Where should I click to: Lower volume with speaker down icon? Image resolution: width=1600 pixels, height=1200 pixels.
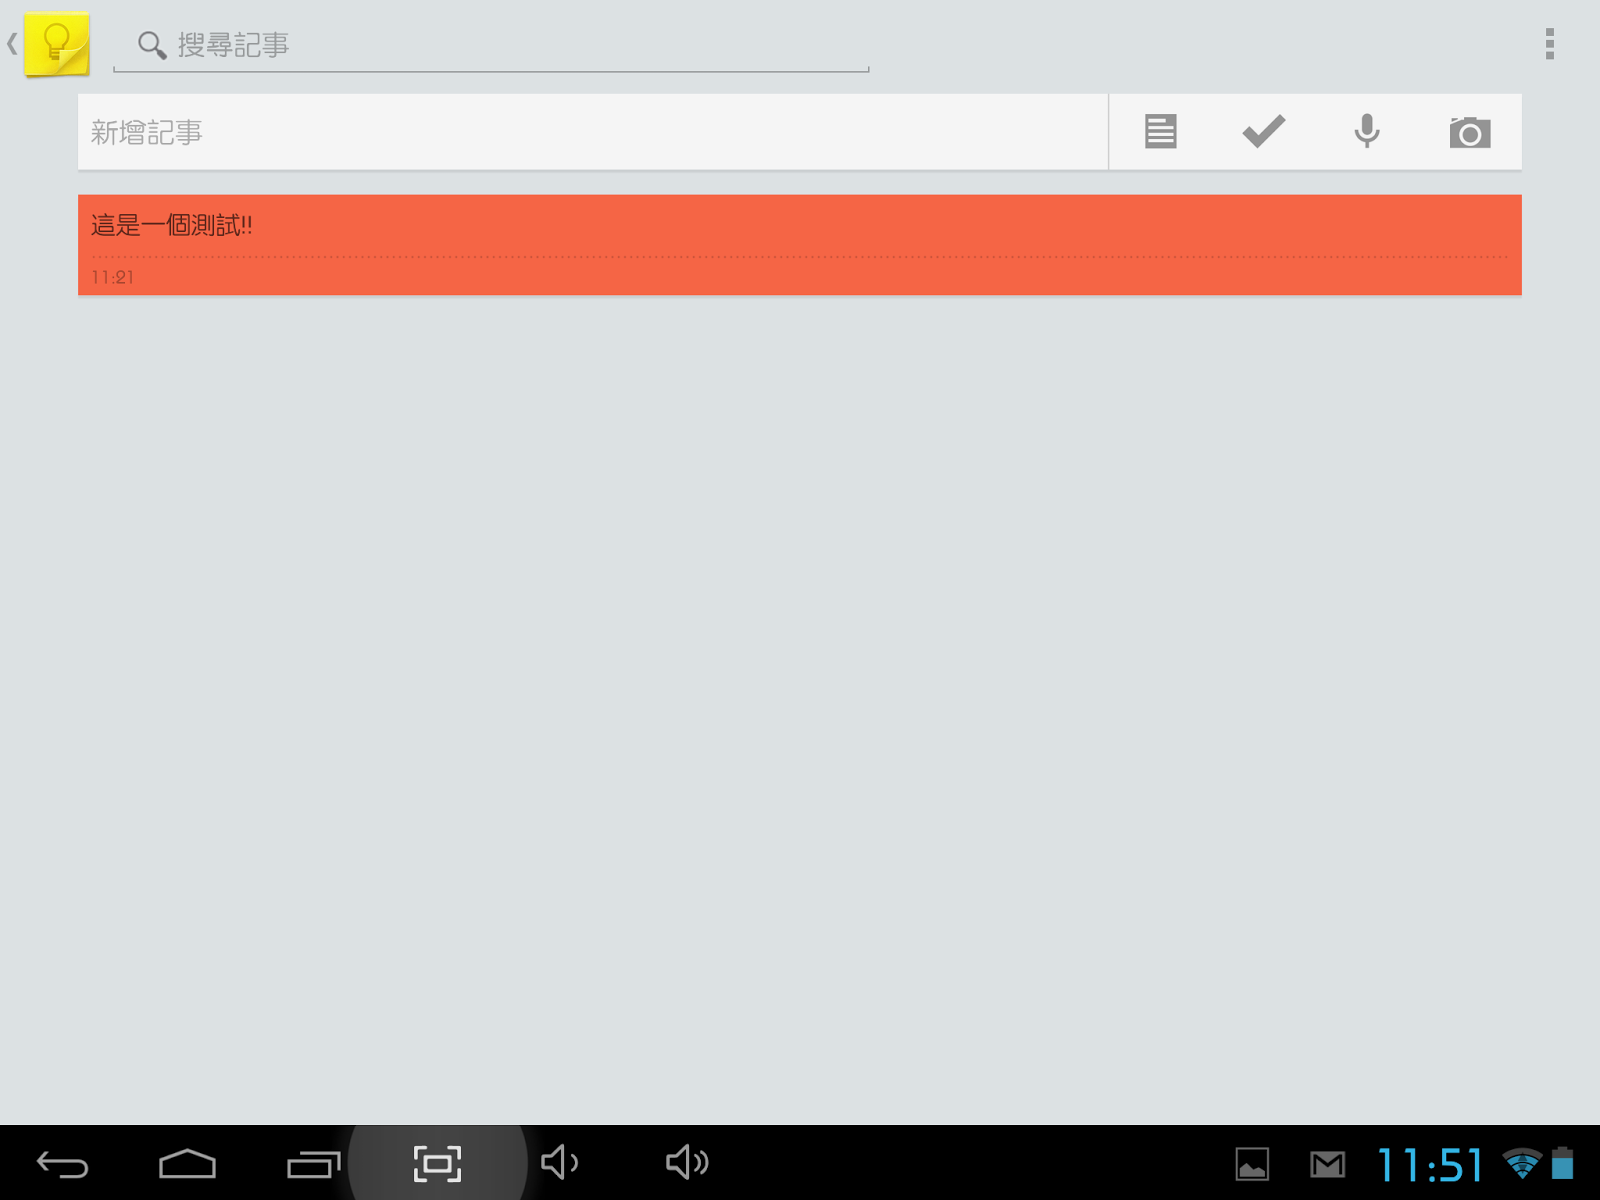[x=560, y=1162]
